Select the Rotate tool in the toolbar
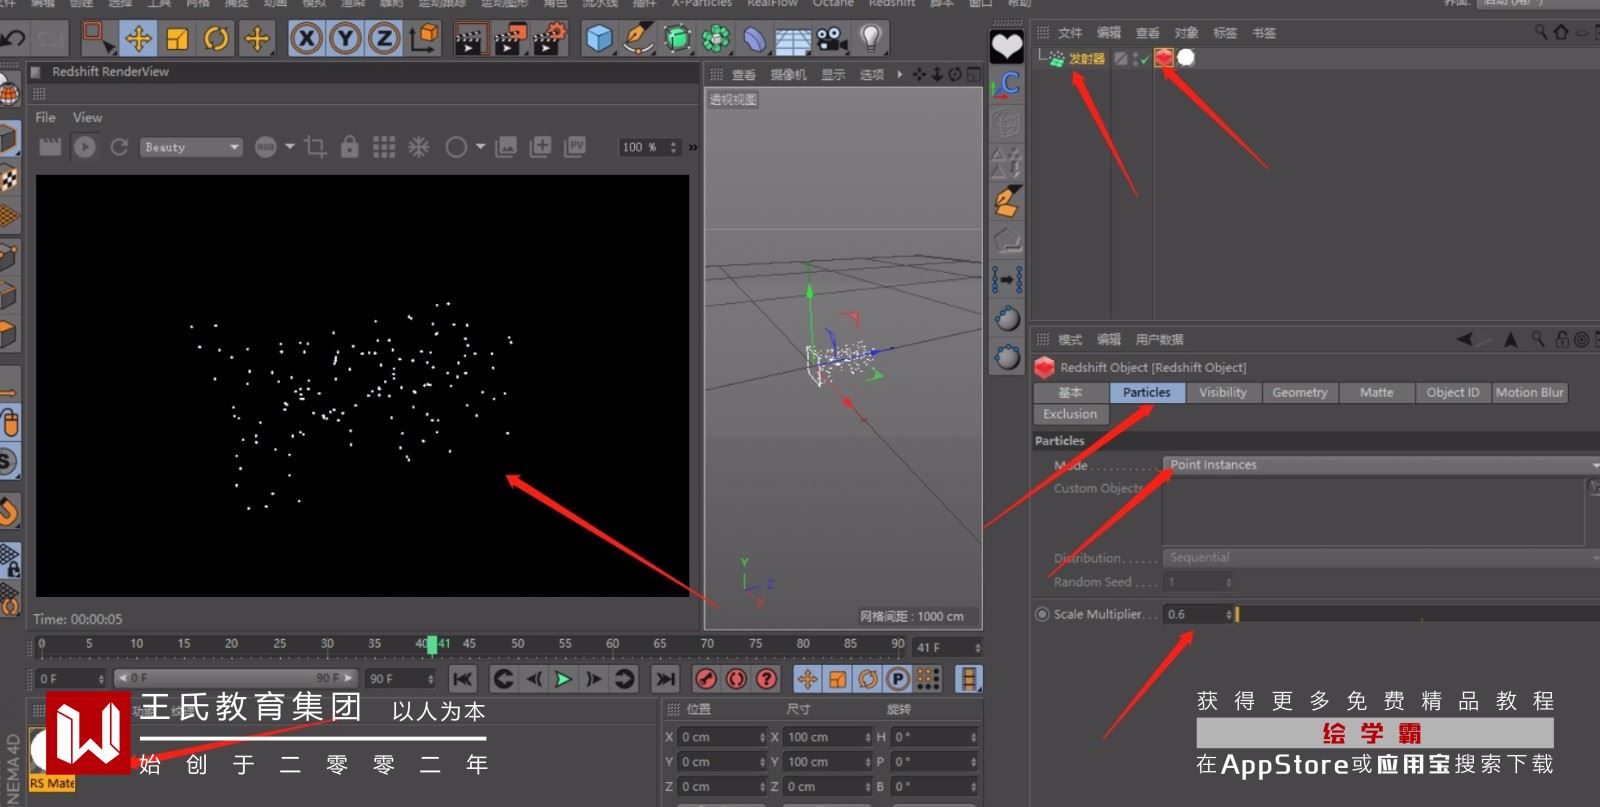Image resolution: width=1600 pixels, height=807 pixels. click(x=216, y=39)
